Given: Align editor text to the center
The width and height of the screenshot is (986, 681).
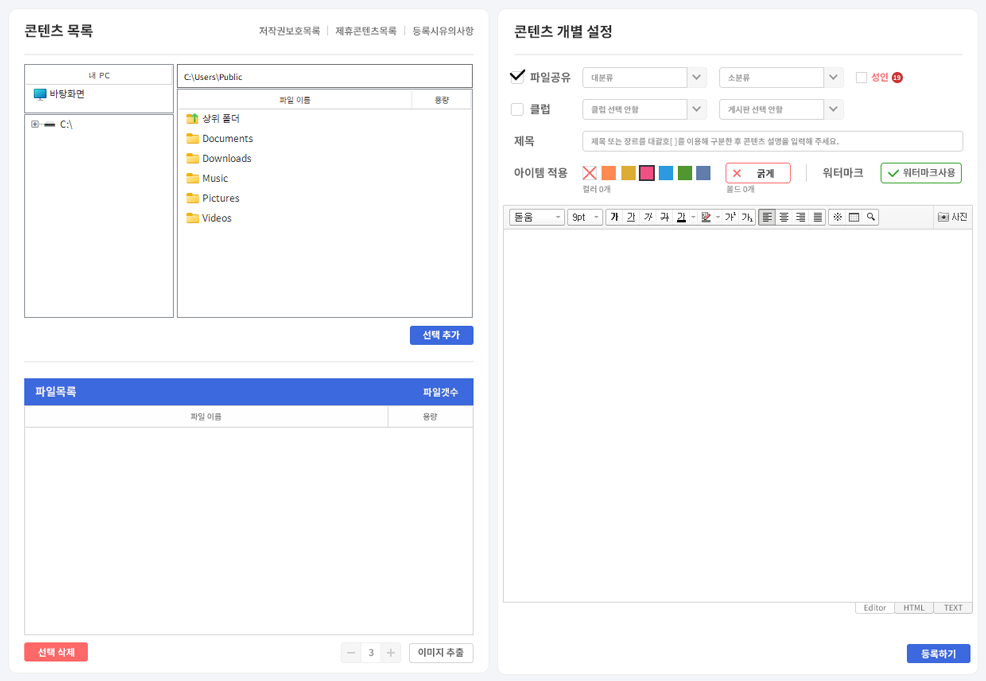Looking at the screenshot, I should [x=784, y=217].
